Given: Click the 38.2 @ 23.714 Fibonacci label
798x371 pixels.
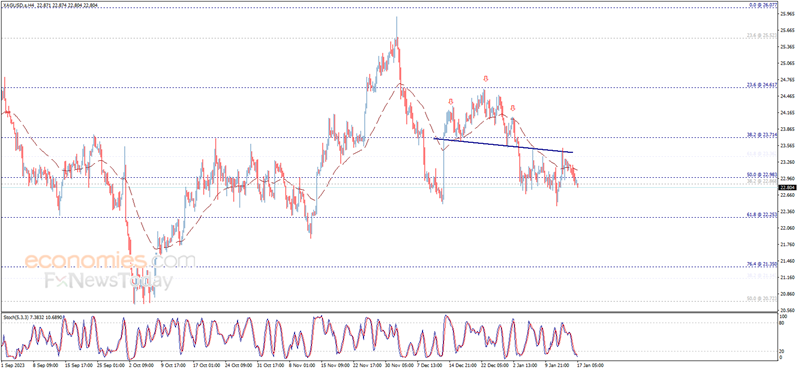Looking at the screenshot, I should (762, 134).
